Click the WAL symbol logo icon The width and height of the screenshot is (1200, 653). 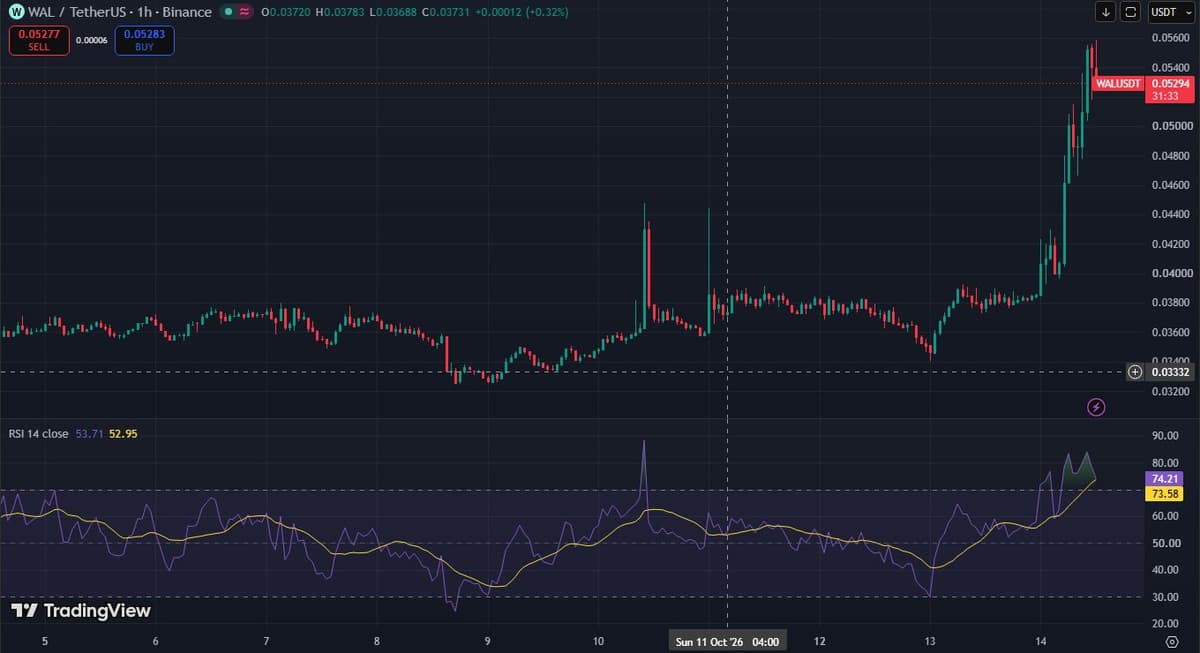click(16, 12)
